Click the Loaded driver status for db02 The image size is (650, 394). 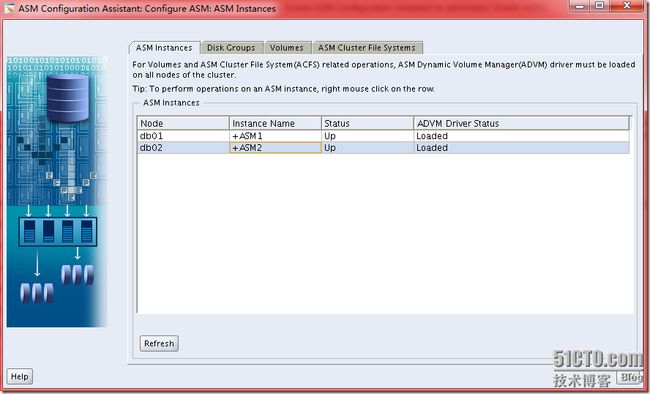(x=521, y=148)
